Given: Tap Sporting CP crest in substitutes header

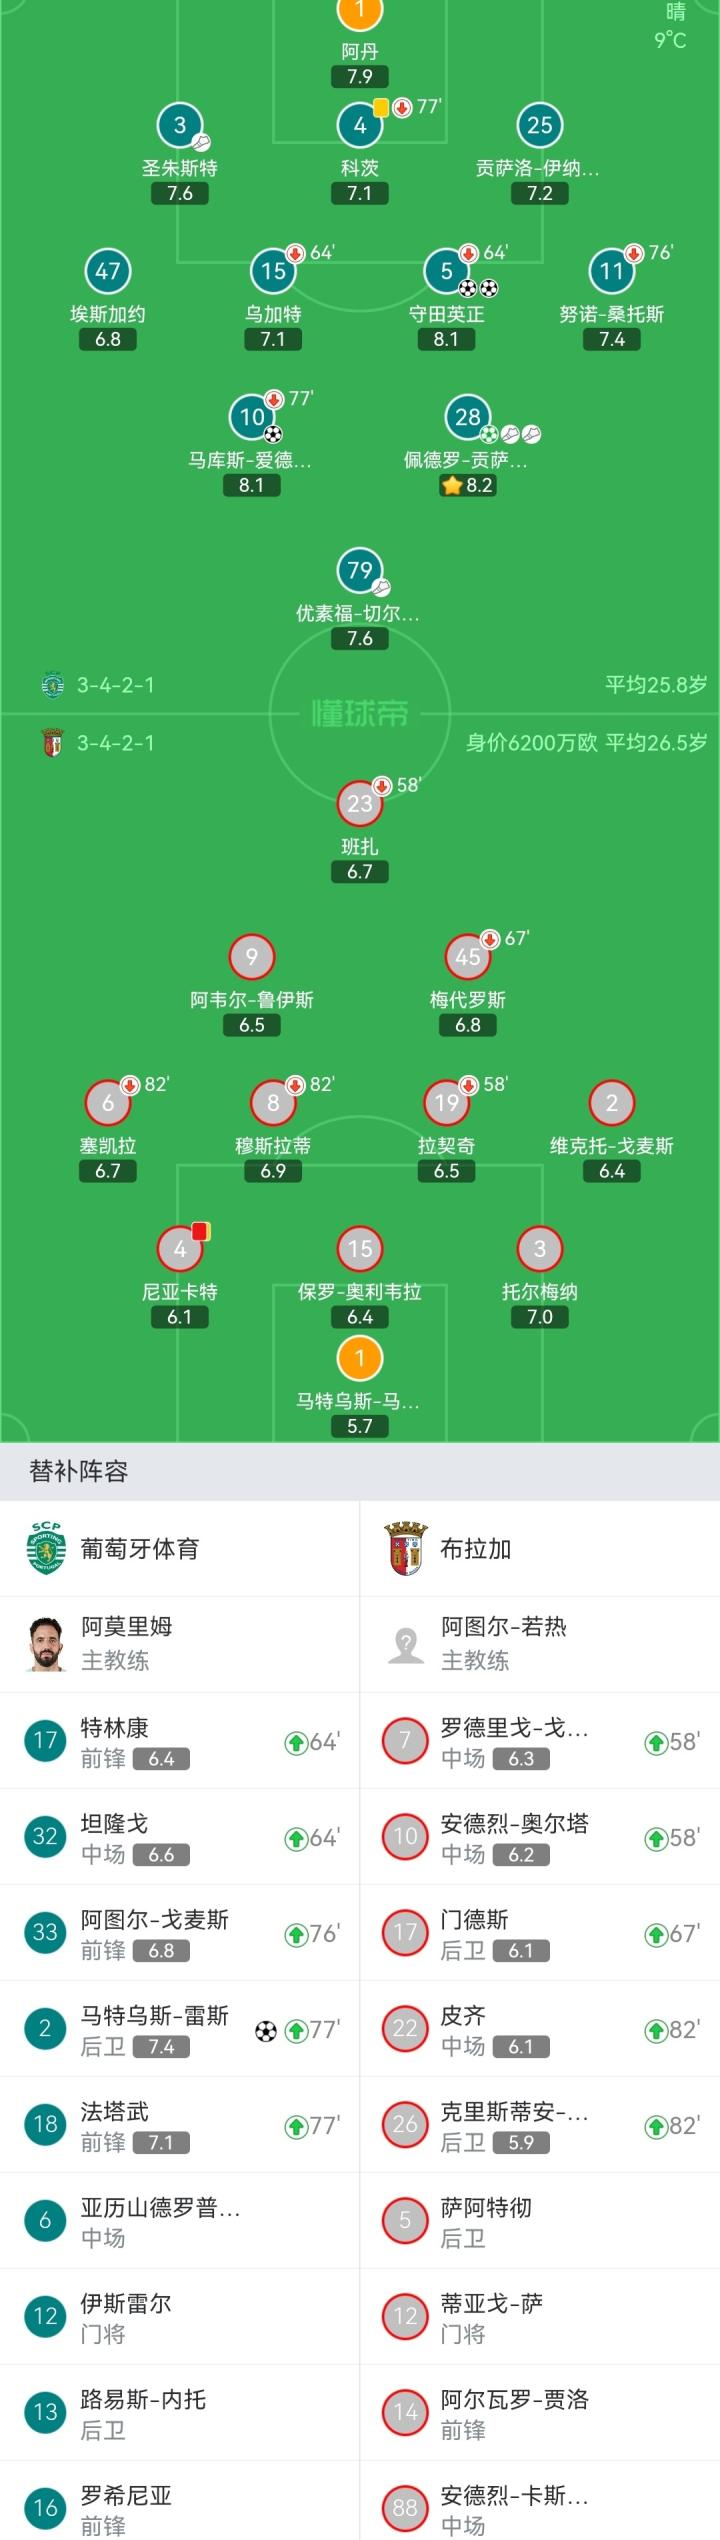Looking at the screenshot, I should pos(46,1548).
